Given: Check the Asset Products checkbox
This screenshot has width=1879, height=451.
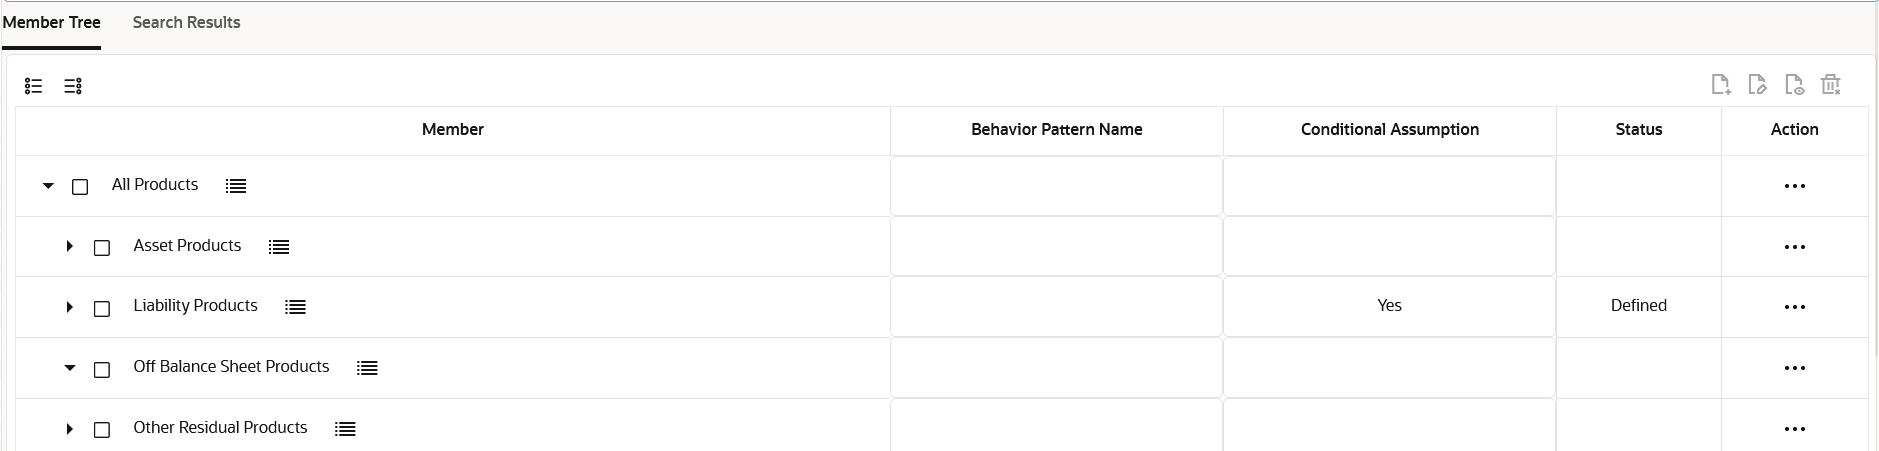Looking at the screenshot, I should (x=102, y=247).
